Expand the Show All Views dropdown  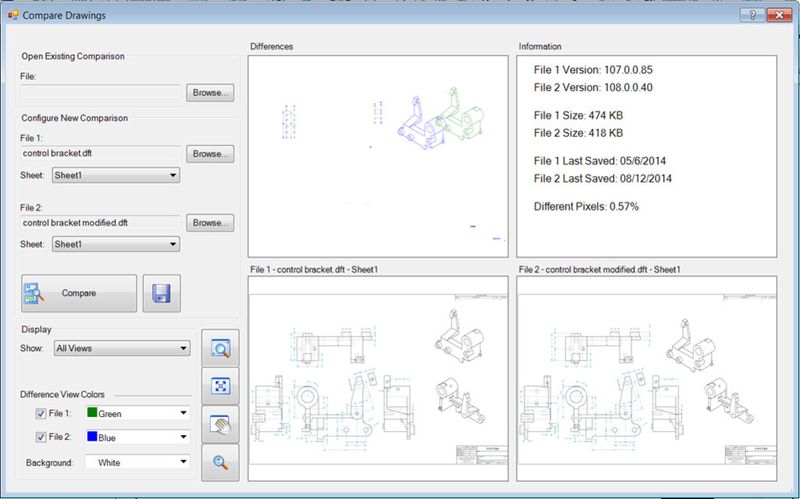coord(122,348)
